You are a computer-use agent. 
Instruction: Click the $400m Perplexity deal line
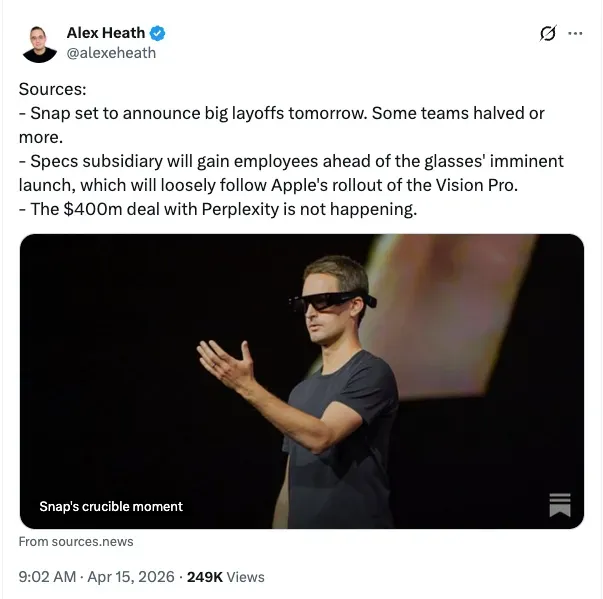pos(218,210)
